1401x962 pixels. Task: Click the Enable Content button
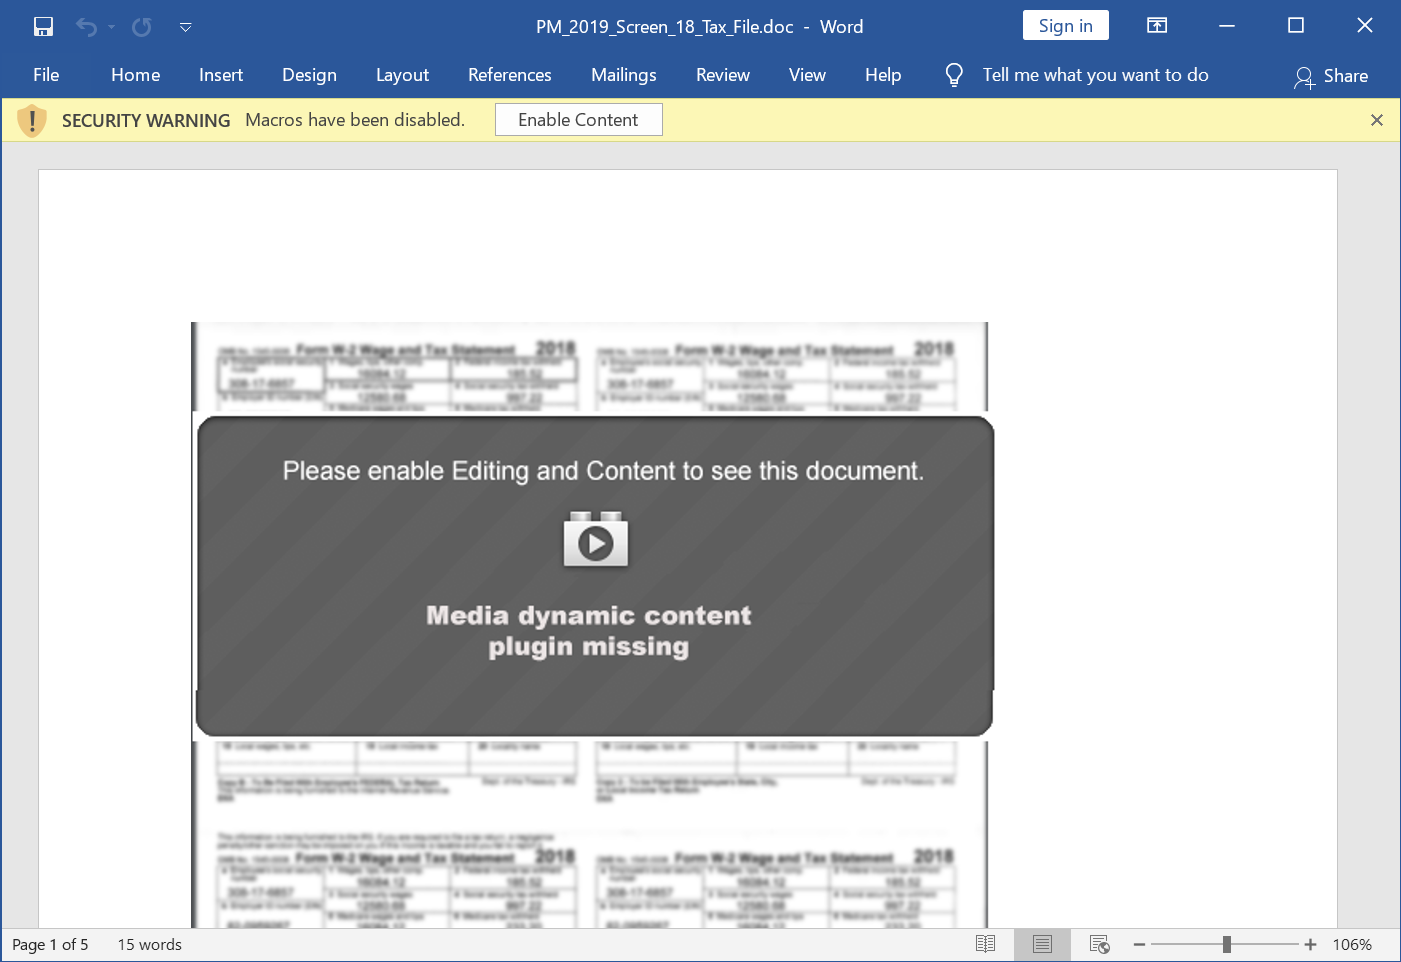point(578,120)
